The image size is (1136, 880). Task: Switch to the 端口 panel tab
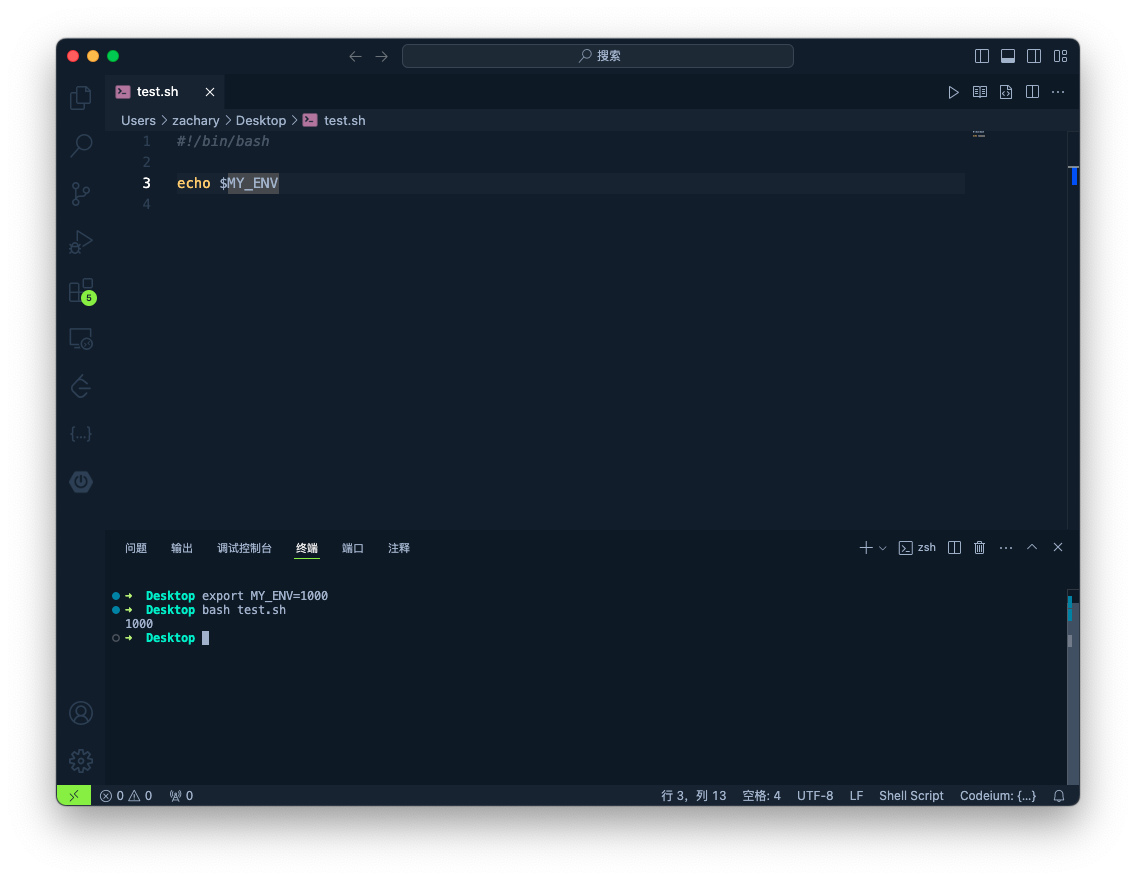tap(353, 548)
